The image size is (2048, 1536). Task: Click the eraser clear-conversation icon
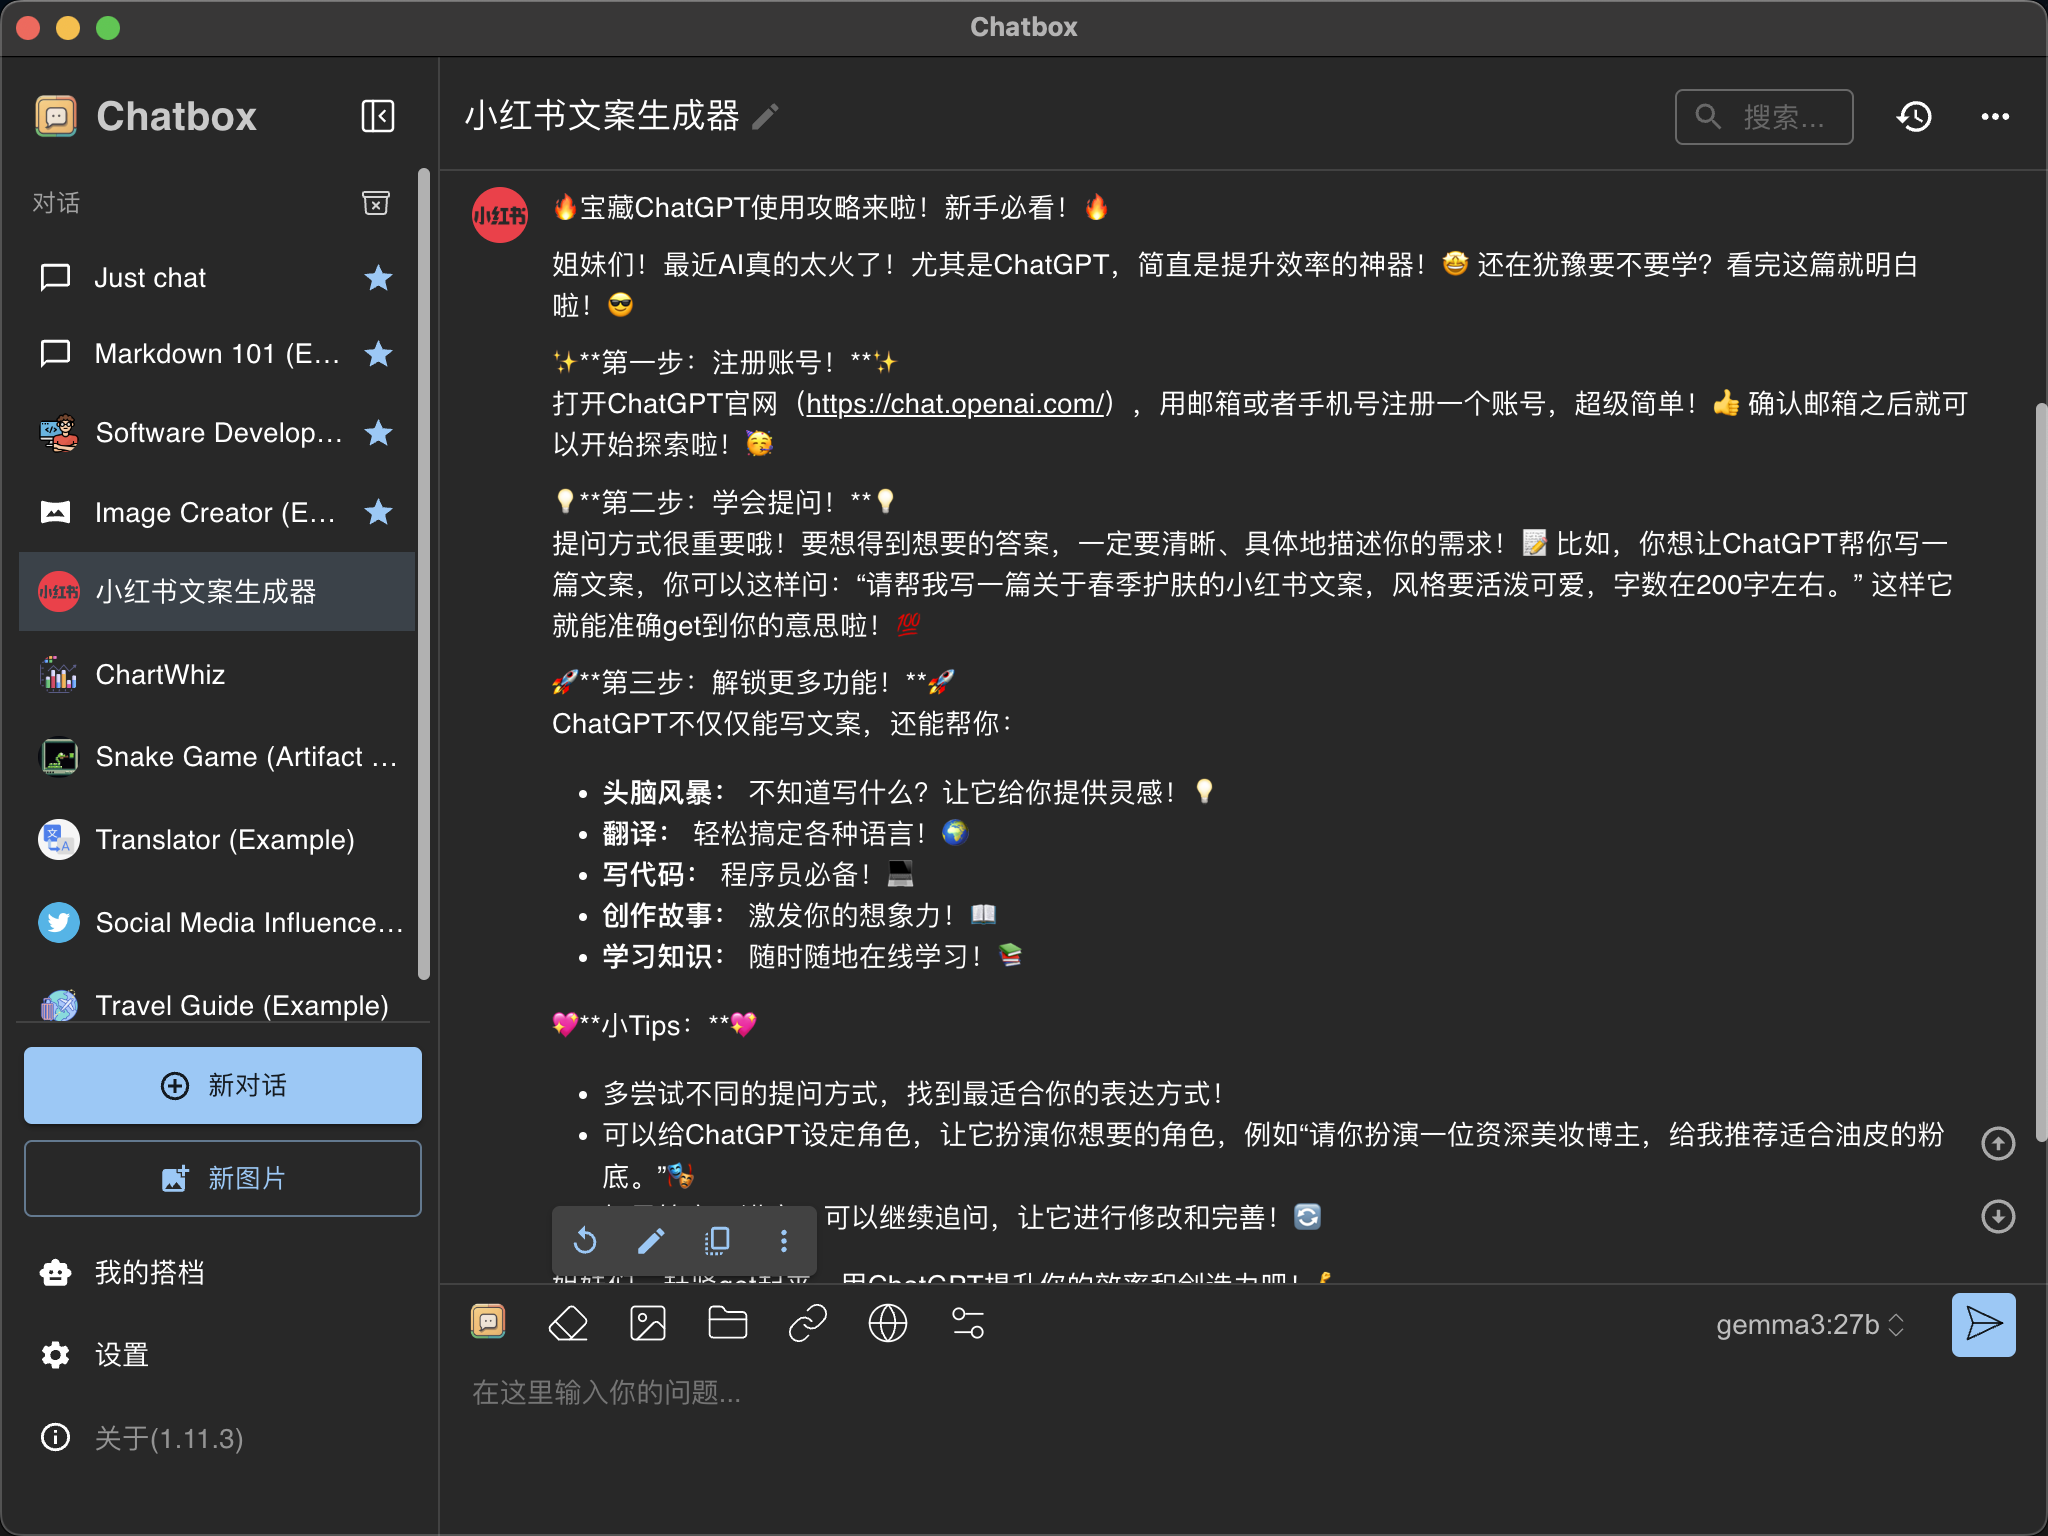pyautogui.click(x=568, y=1324)
